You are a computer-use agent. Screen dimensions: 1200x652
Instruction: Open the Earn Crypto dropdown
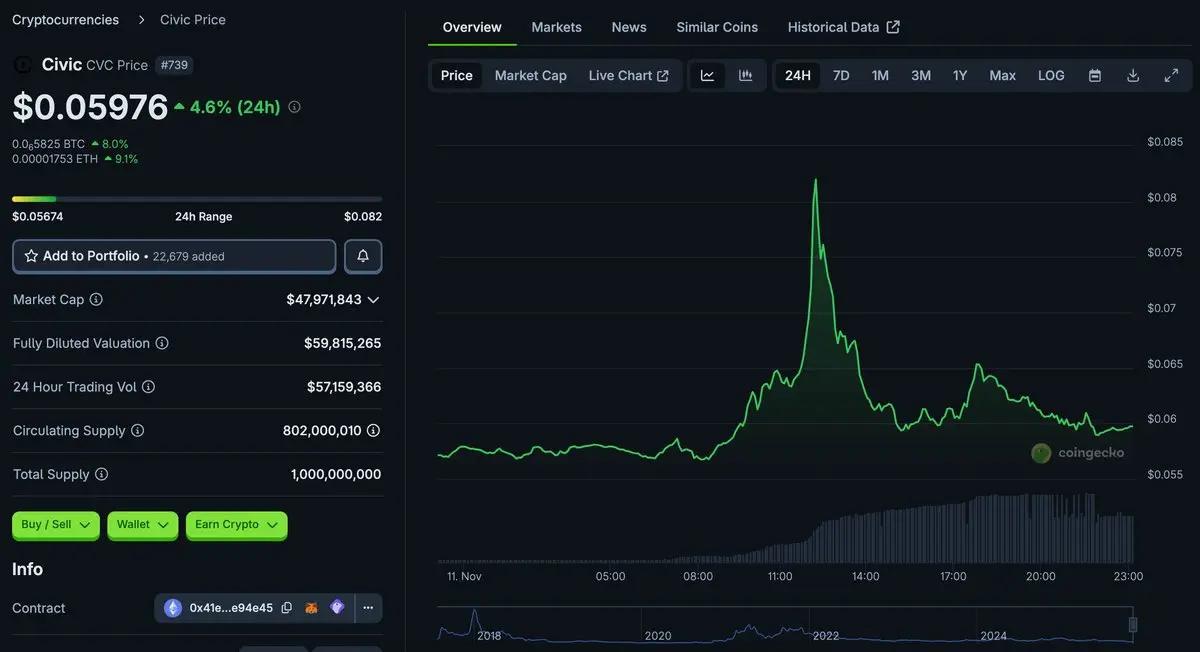(237, 525)
